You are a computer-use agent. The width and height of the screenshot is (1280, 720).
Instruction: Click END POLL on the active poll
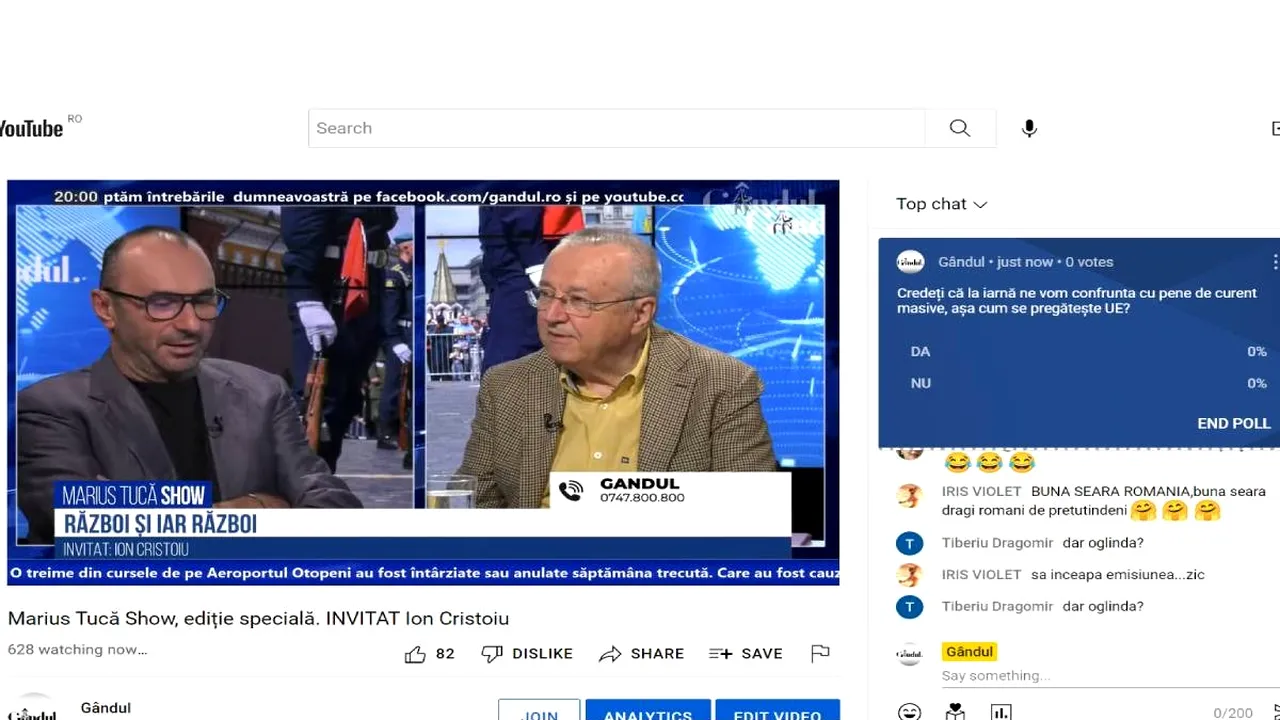(1233, 423)
